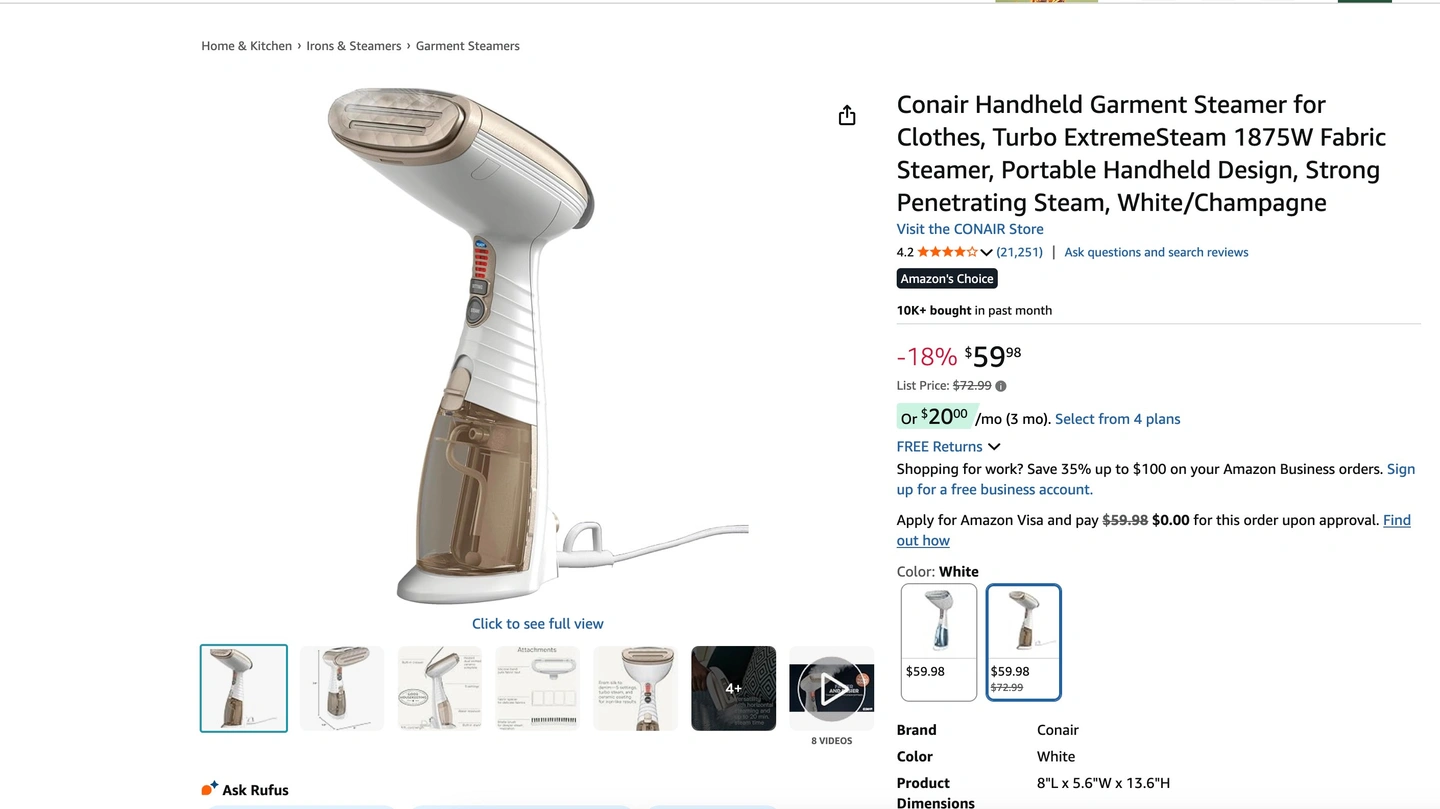
Task: Open Ask questions and search reviews
Action: pos(1156,252)
